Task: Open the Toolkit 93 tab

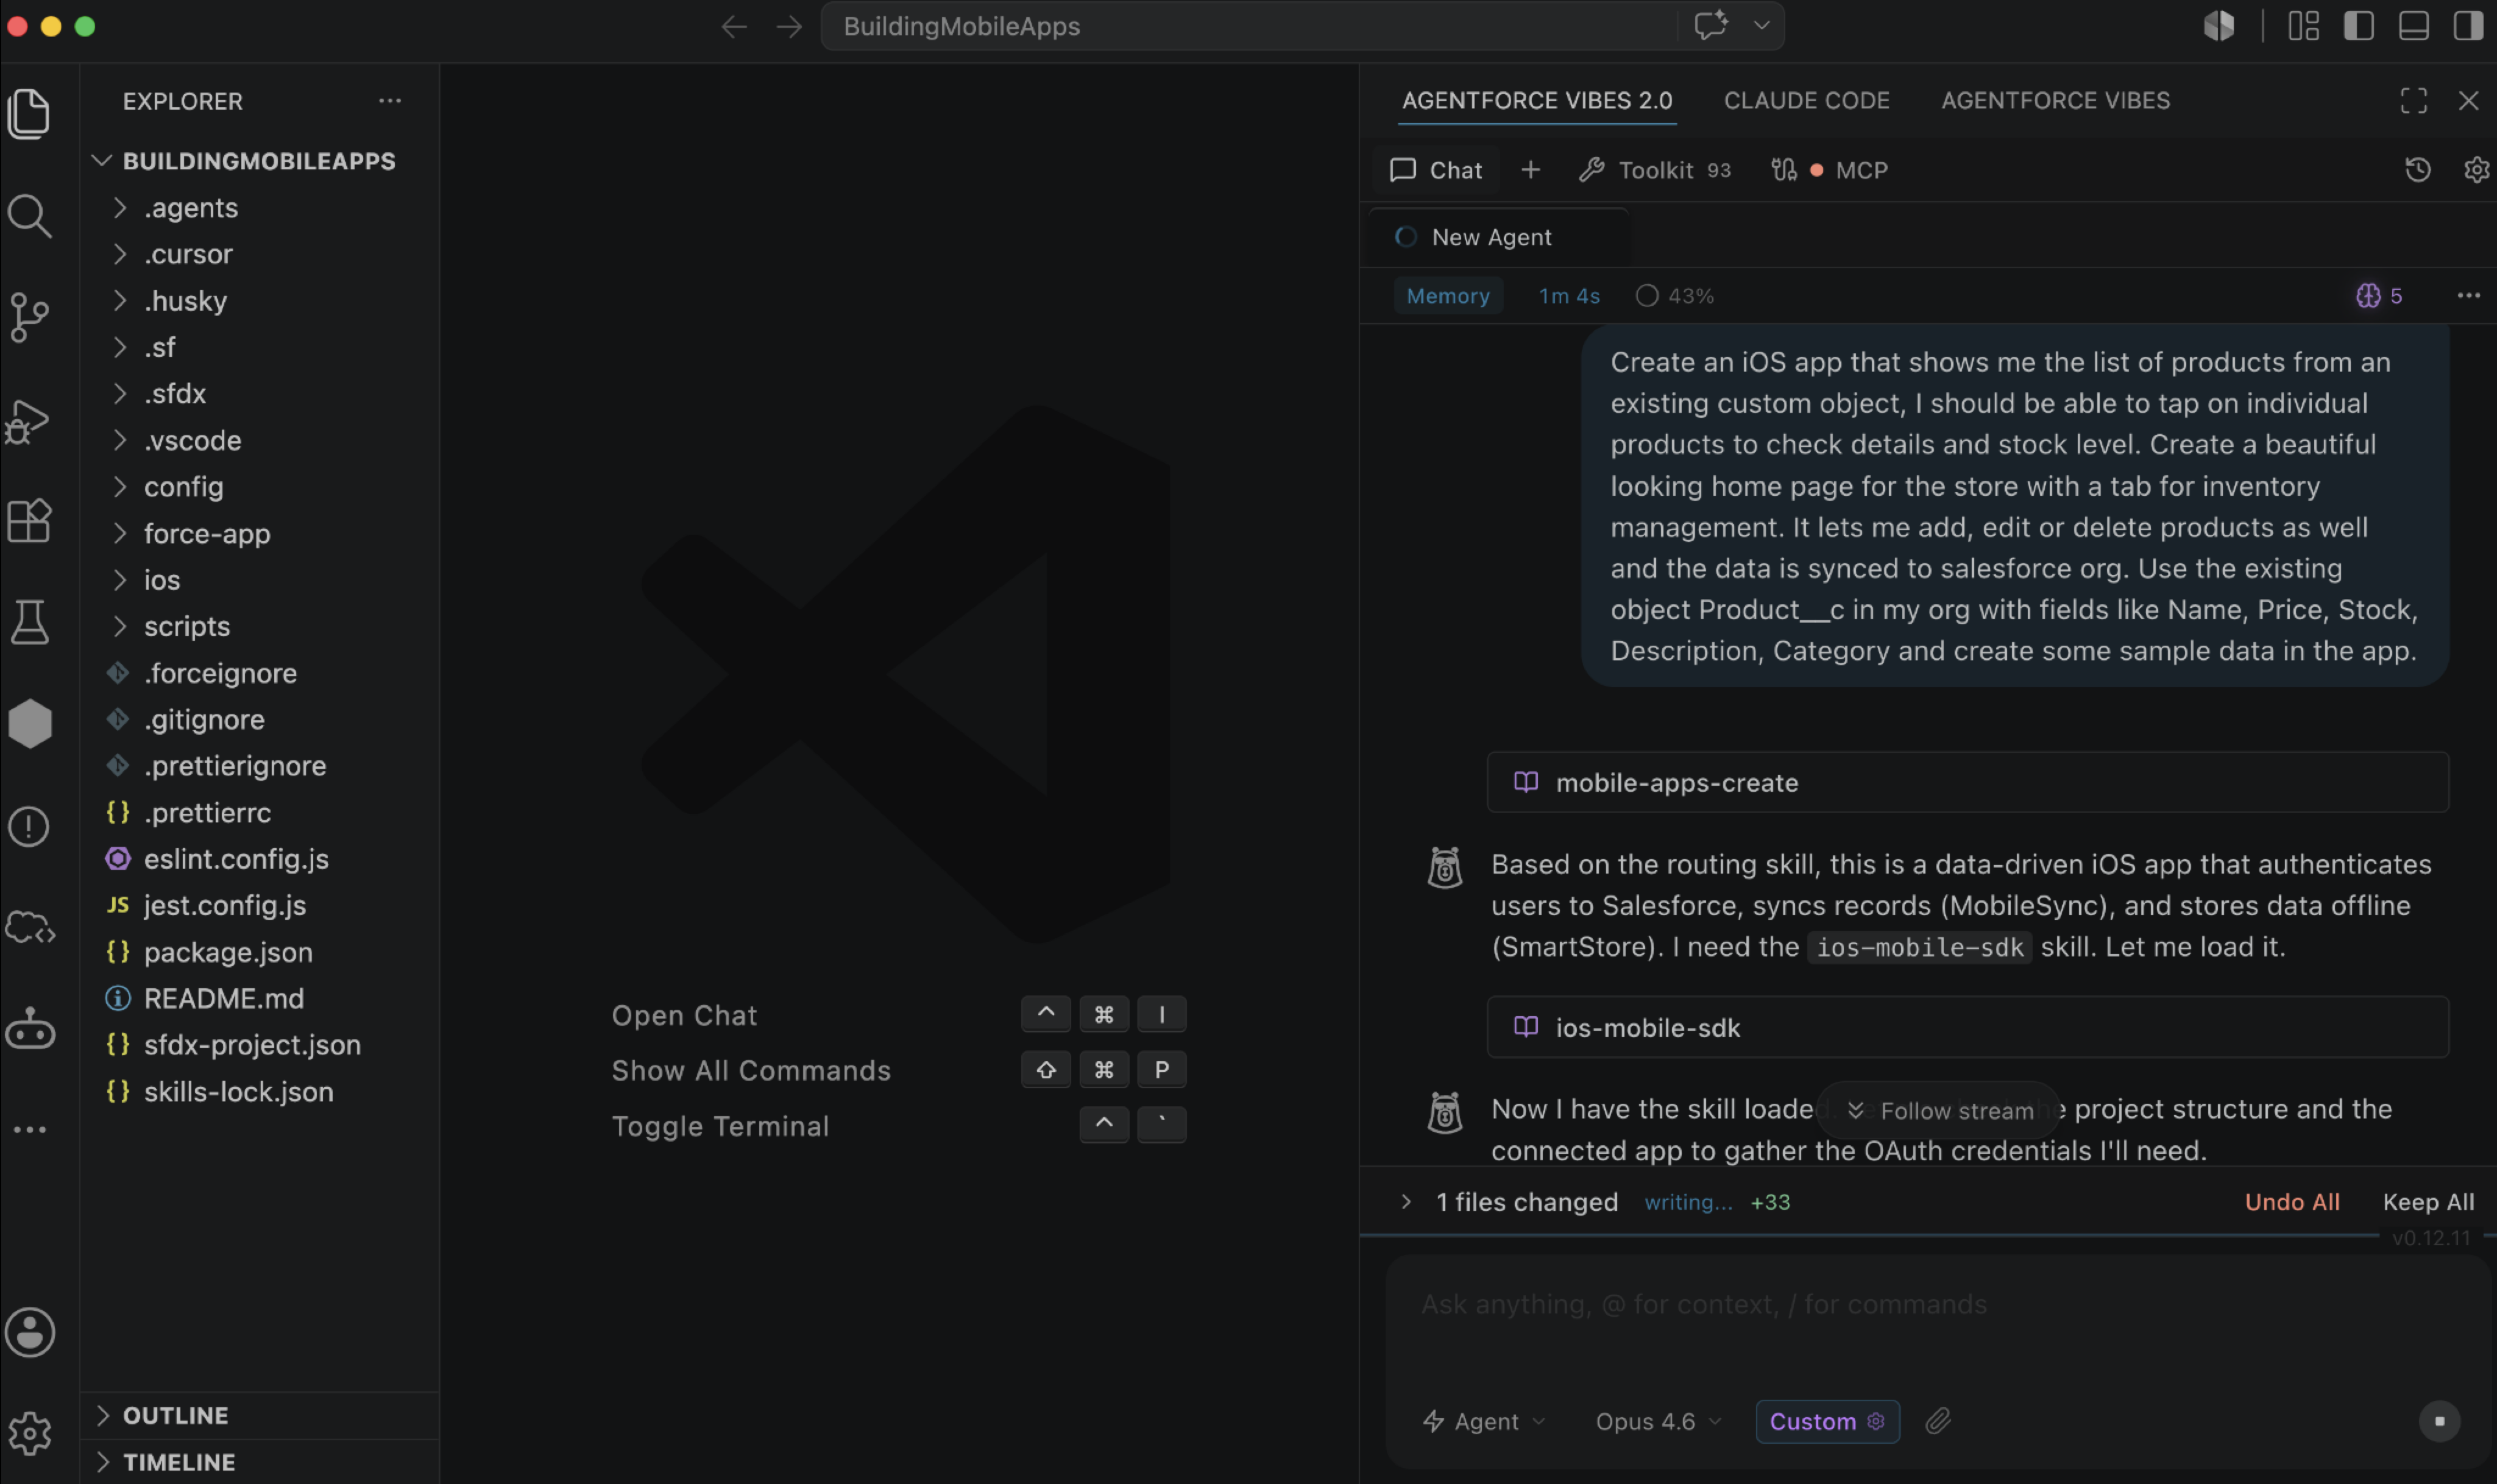Action: (x=1655, y=170)
